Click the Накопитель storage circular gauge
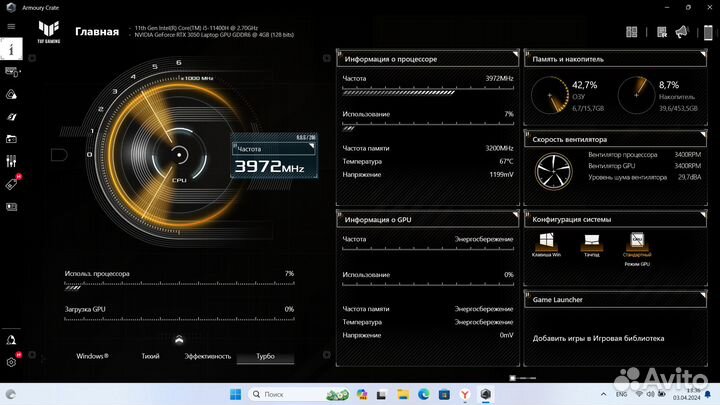This screenshot has height=405, width=720. coord(636,95)
